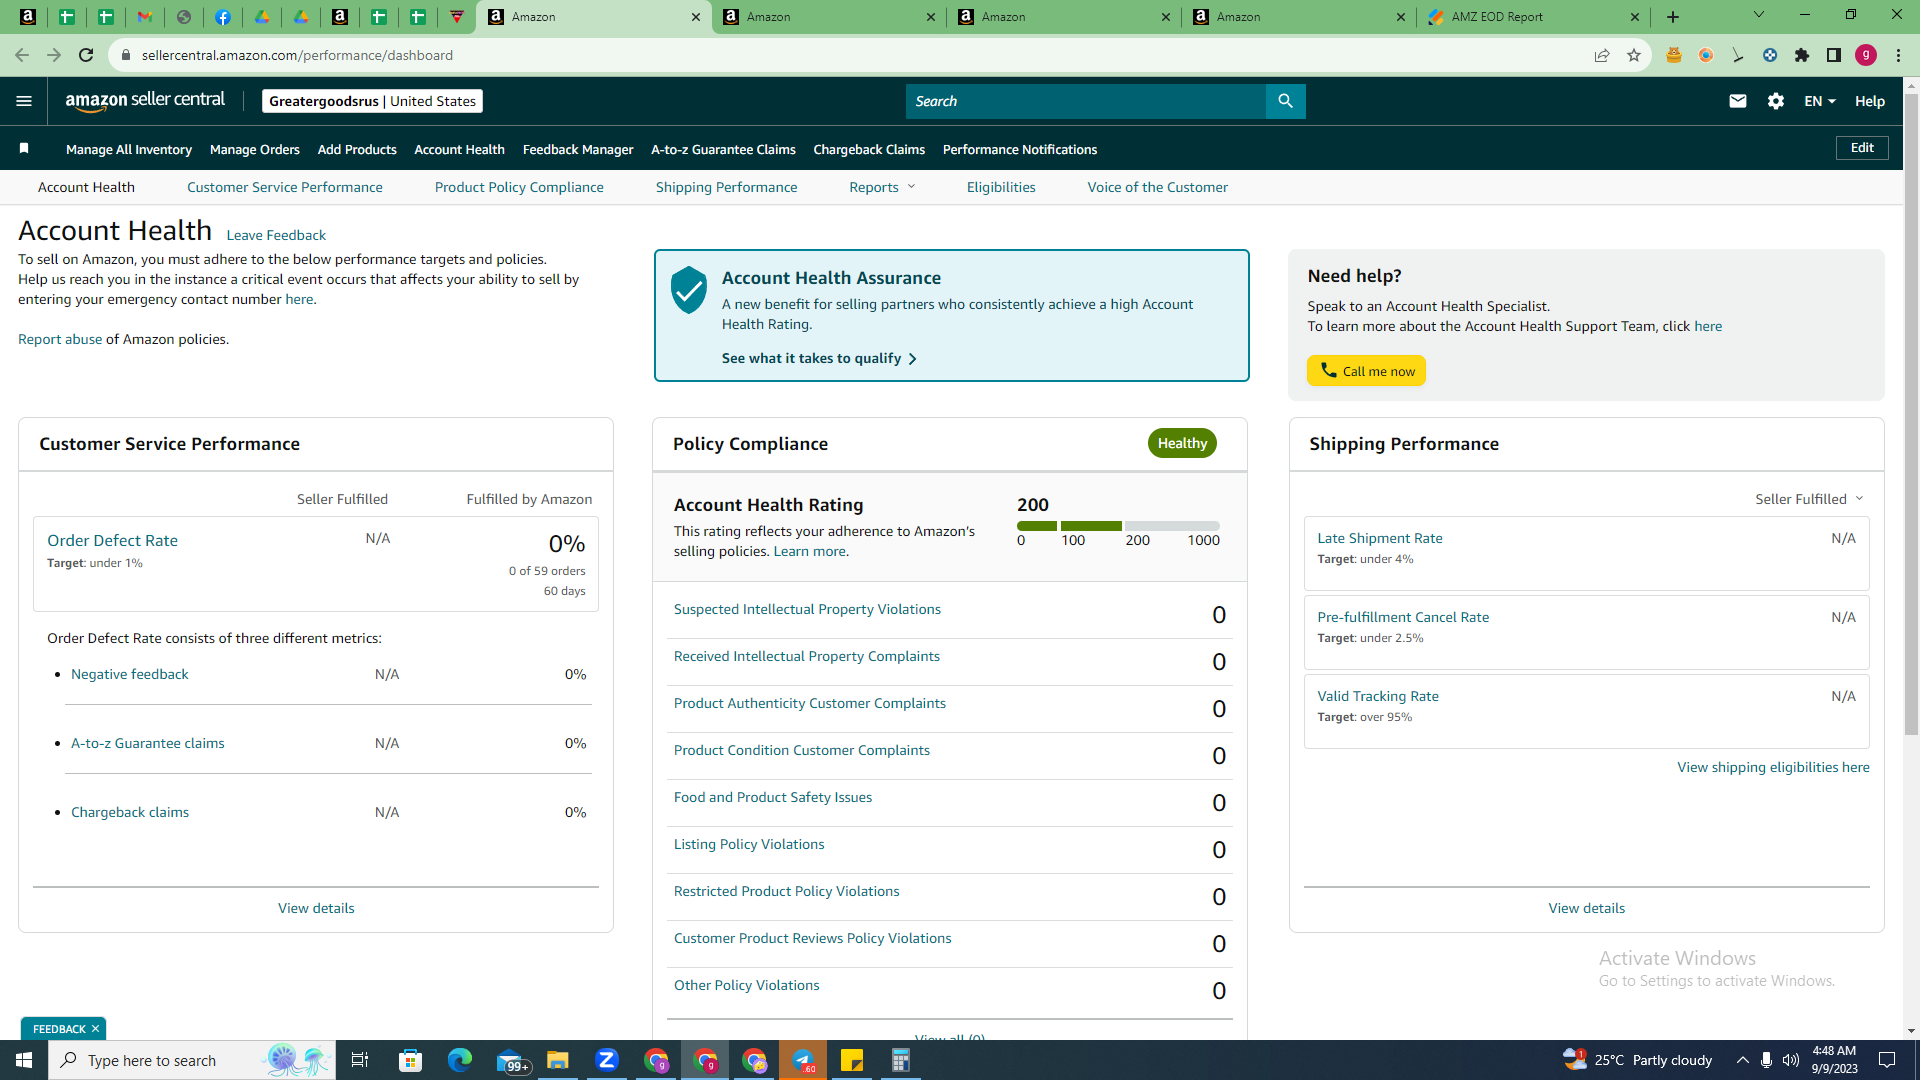Open the pinned Facebook tab
The height and width of the screenshot is (1080, 1920).
223,17
